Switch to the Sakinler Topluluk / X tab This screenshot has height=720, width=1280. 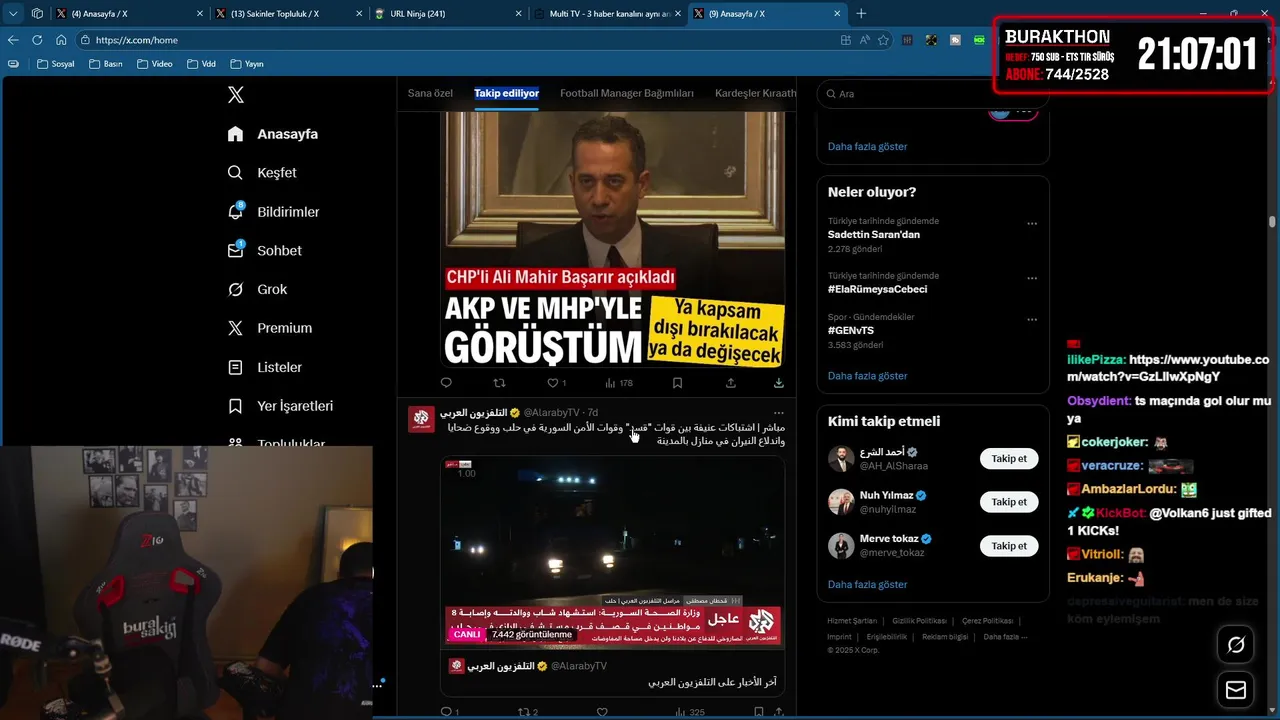[x=288, y=14]
